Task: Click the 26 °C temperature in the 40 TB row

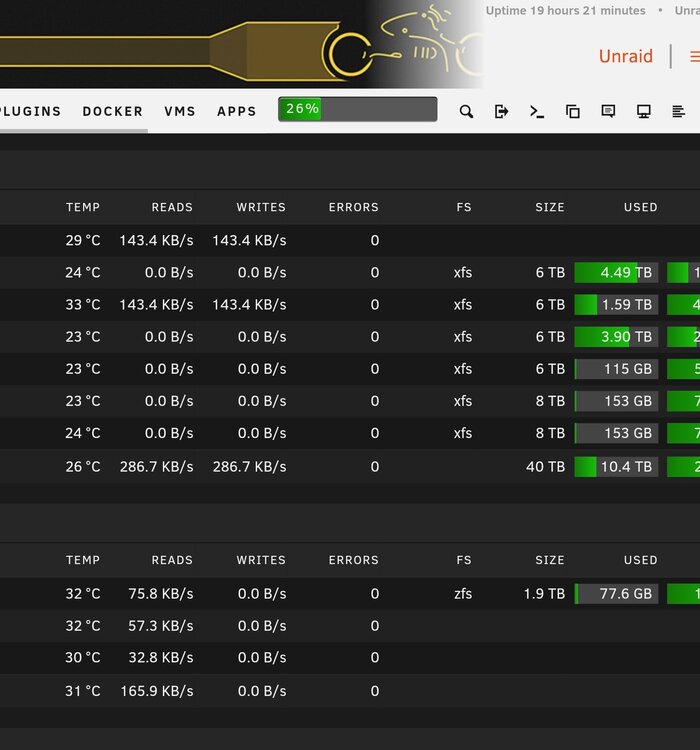Action: 83,467
